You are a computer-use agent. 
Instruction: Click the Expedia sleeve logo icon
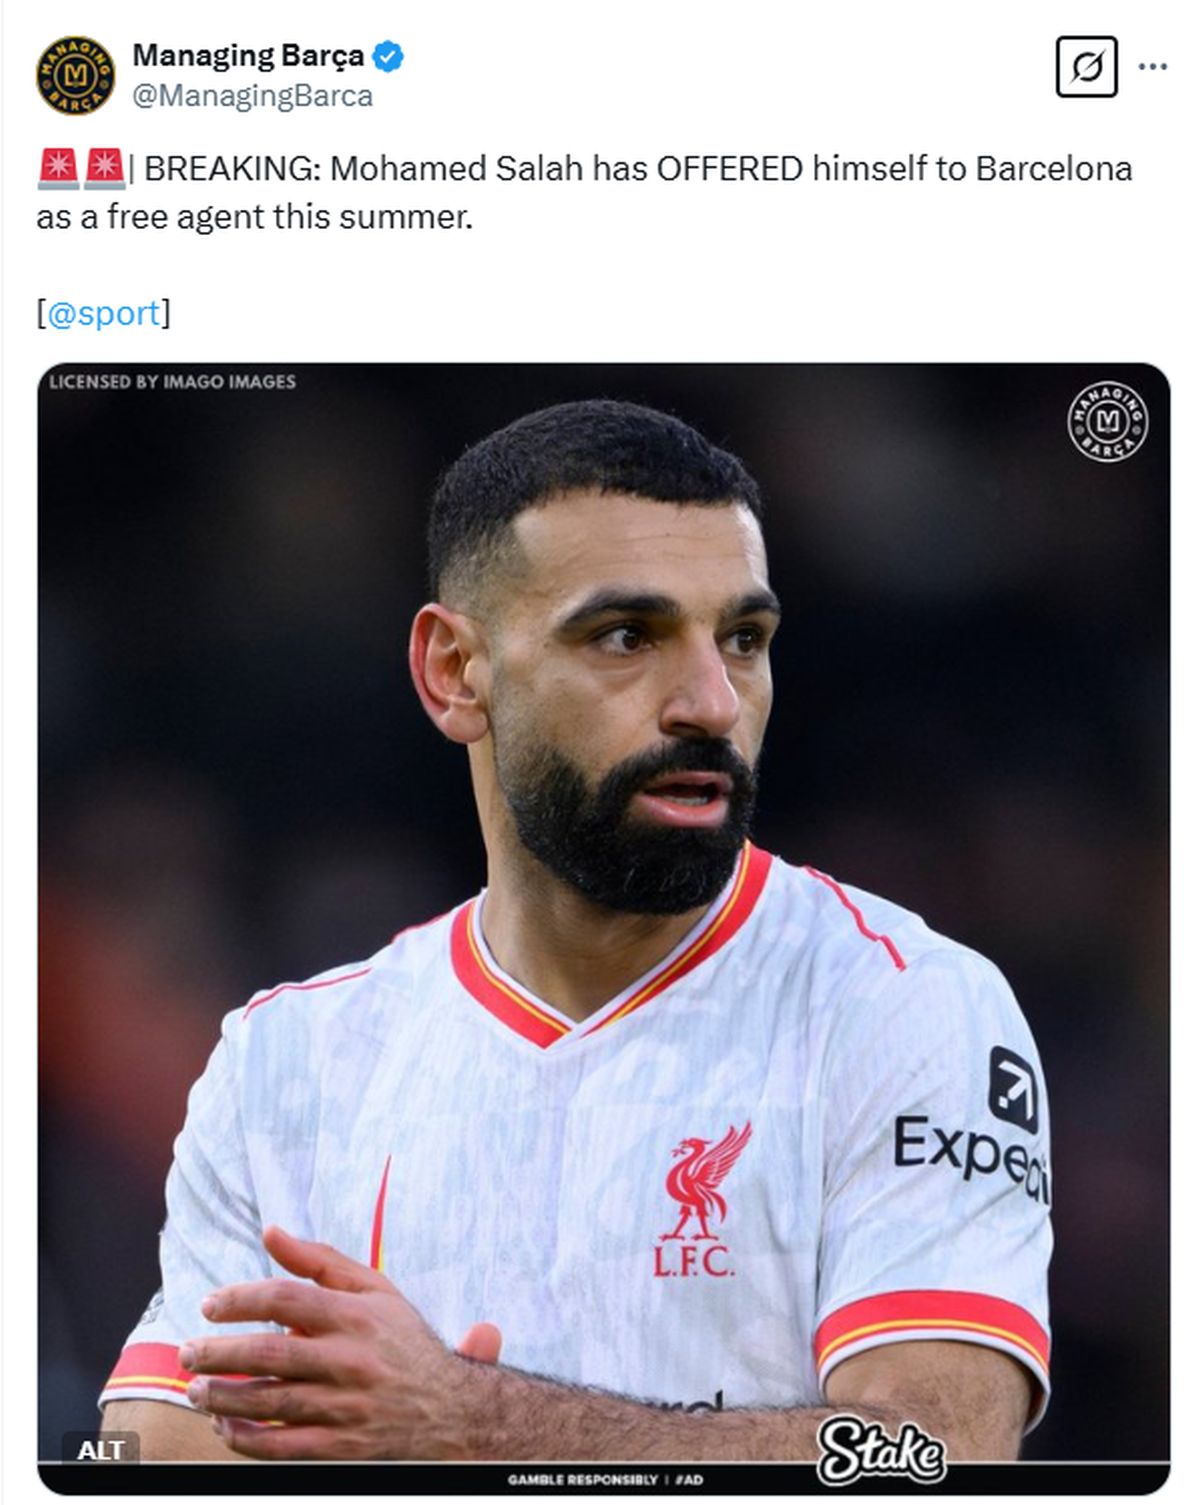1013,1088
